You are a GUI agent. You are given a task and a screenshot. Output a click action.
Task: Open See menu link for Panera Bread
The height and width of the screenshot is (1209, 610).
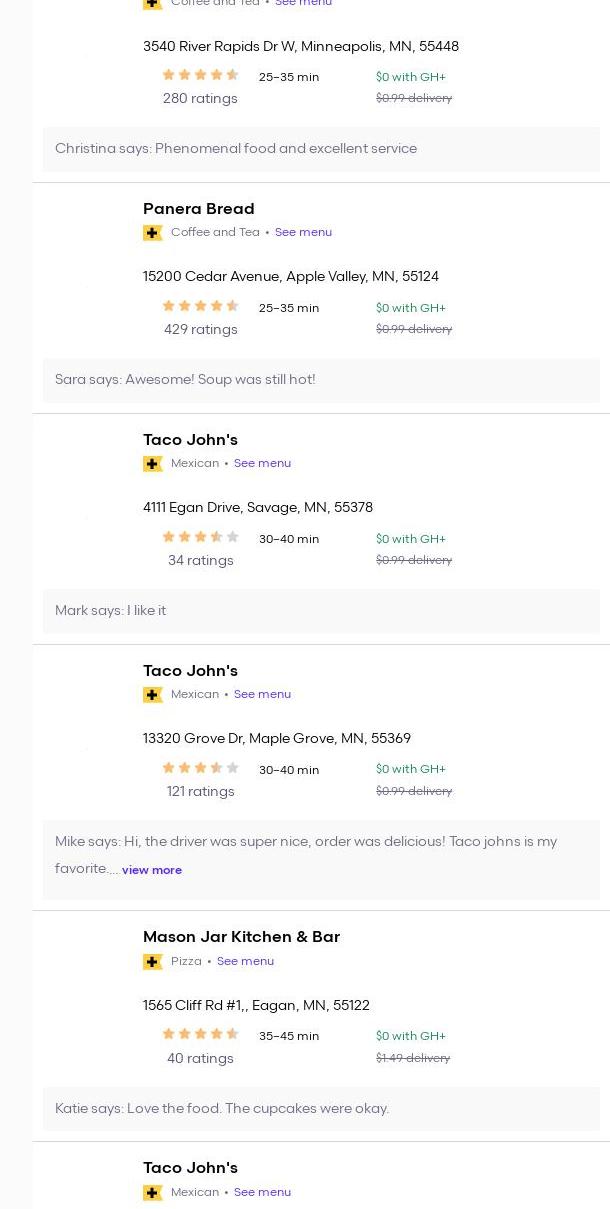coord(303,233)
